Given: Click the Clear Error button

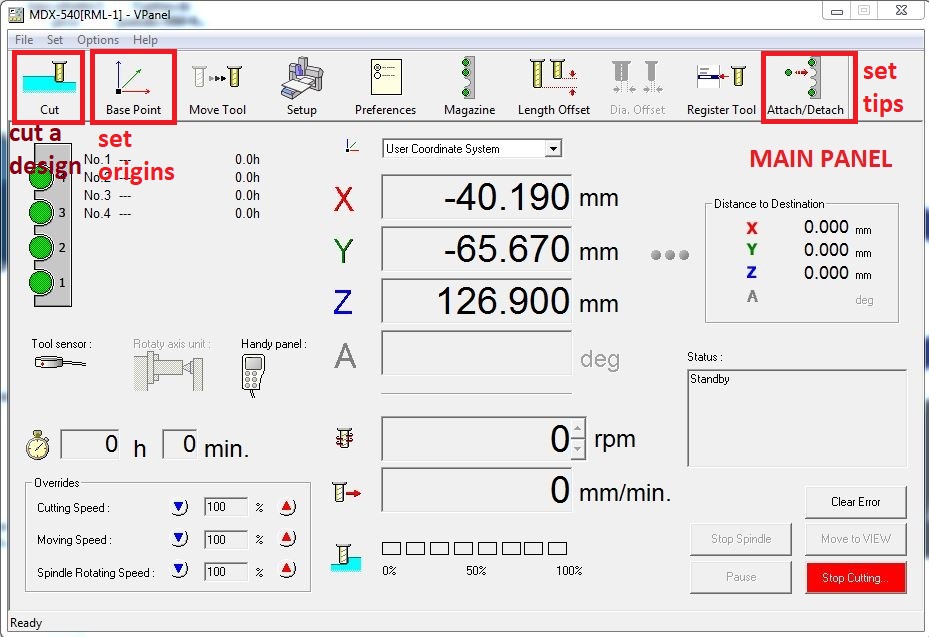Looking at the screenshot, I should (x=856, y=502).
